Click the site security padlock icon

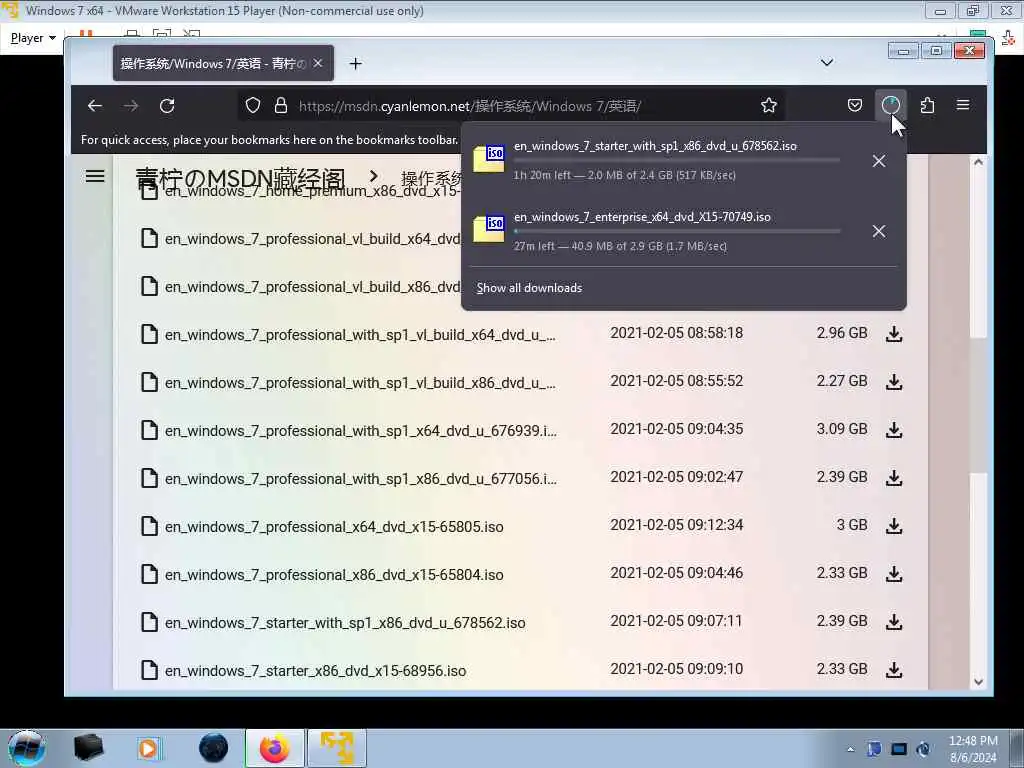pos(281,105)
